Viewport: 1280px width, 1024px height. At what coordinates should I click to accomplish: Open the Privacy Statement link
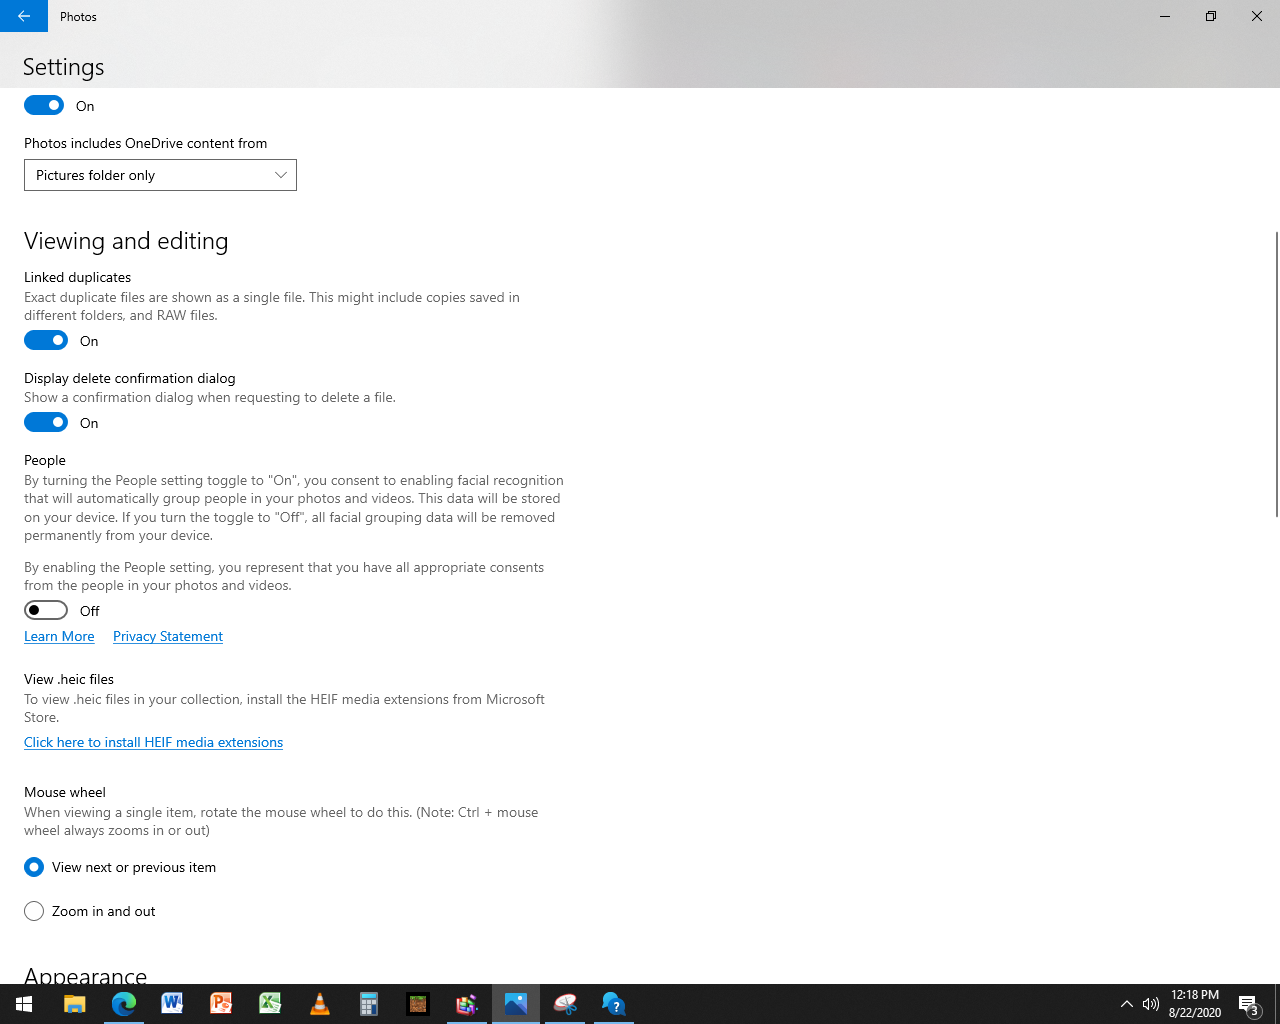168,636
